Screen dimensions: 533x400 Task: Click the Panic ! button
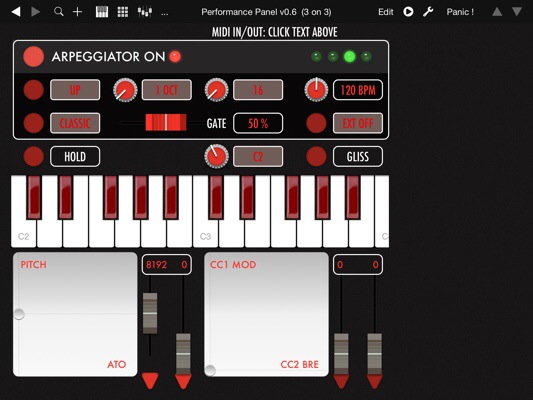pos(460,12)
